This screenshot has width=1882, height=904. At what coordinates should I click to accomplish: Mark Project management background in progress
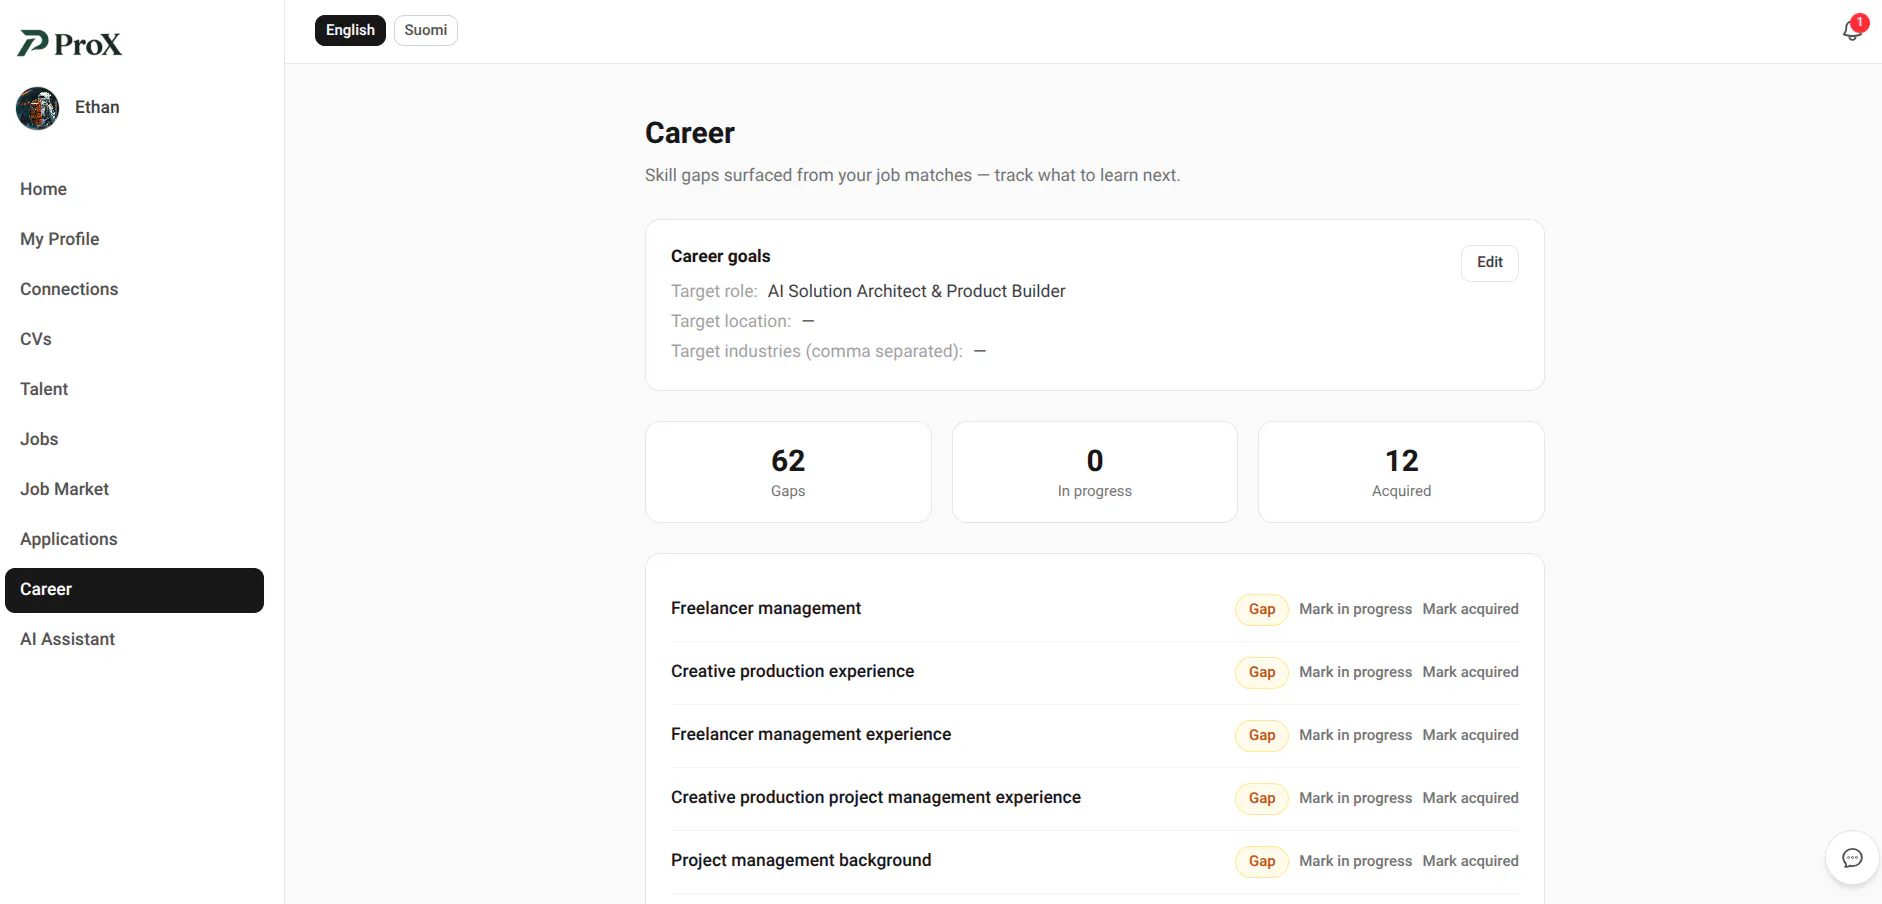point(1355,861)
